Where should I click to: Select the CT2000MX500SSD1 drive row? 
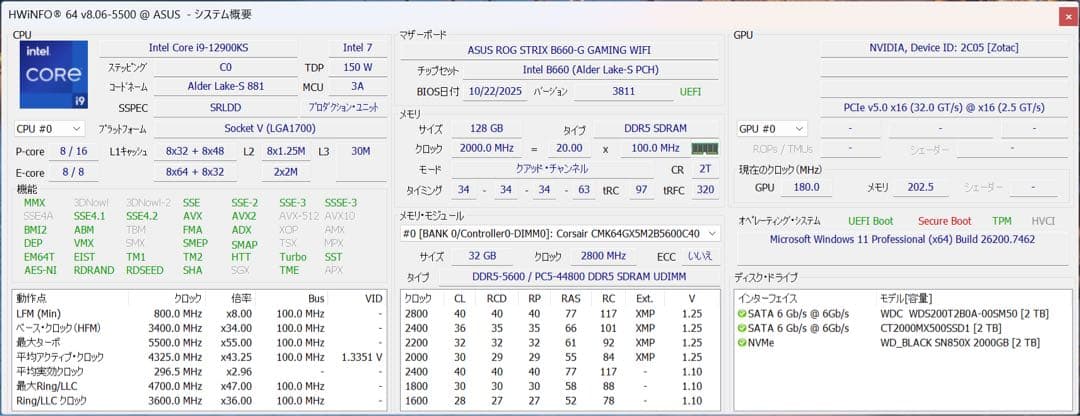tap(904, 328)
